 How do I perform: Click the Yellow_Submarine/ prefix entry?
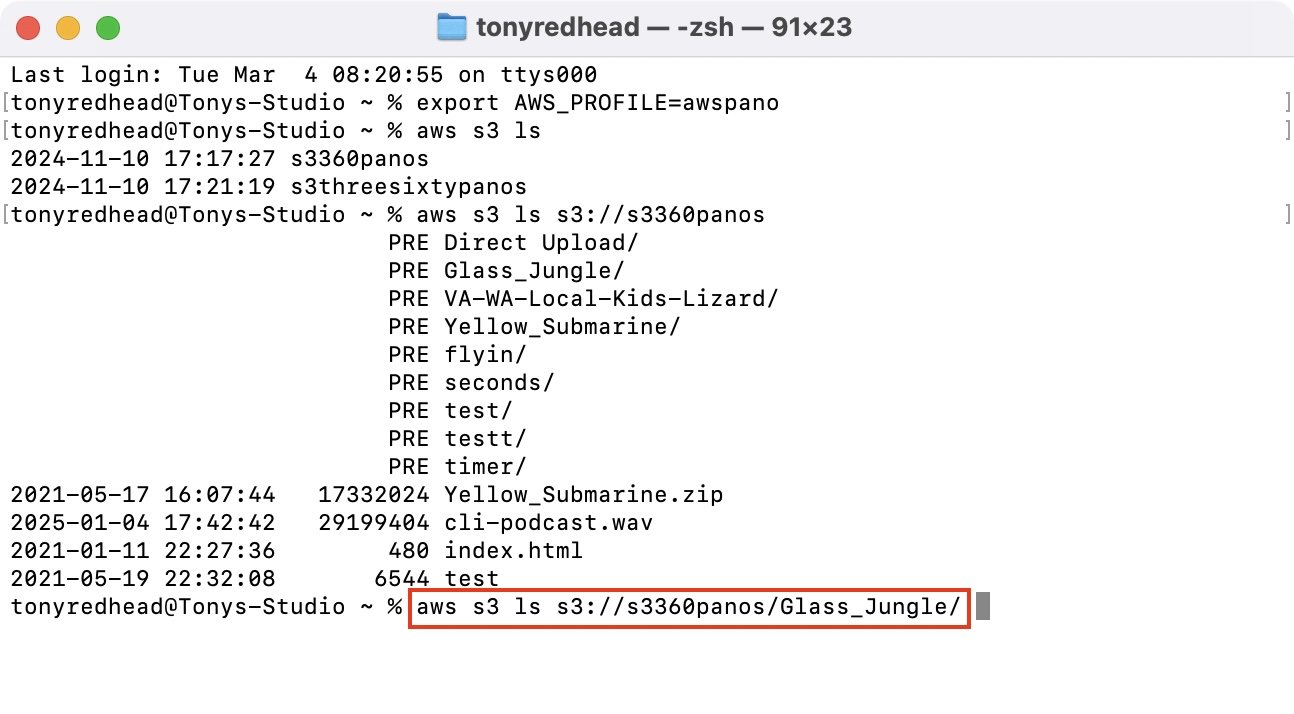tap(562, 326)
